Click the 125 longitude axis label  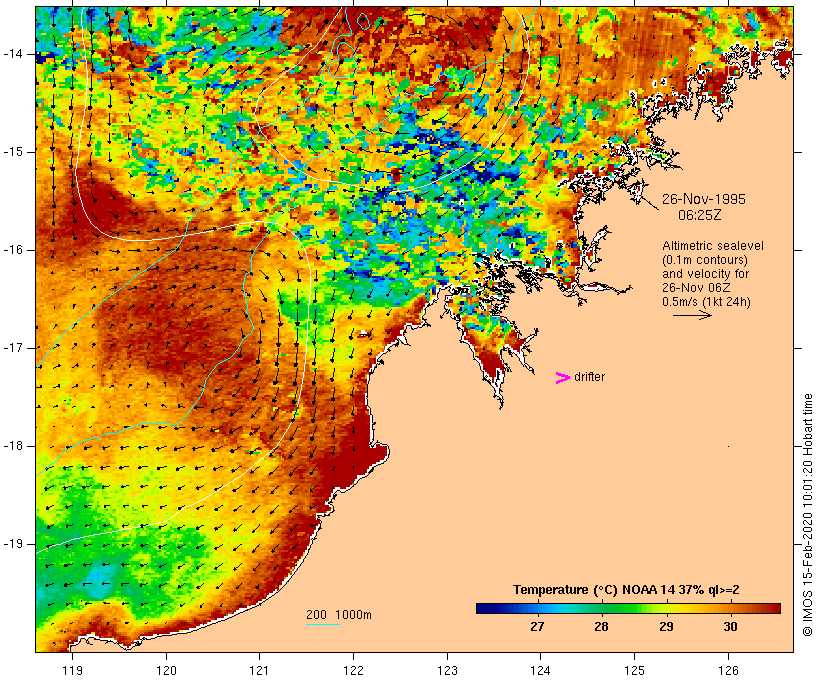pos(634,670)
